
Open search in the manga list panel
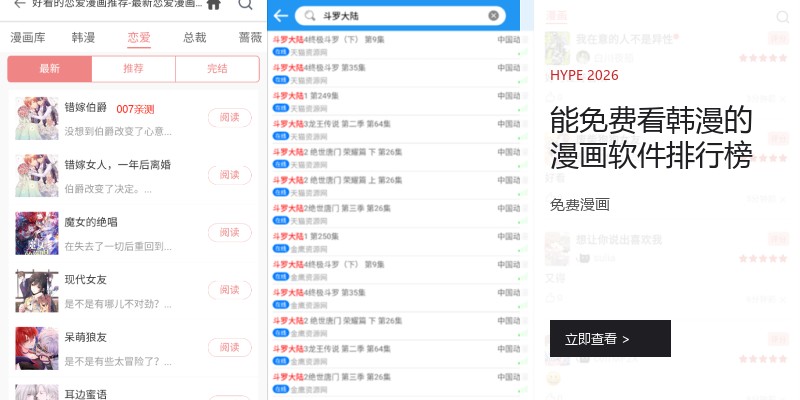click(245, 4)
